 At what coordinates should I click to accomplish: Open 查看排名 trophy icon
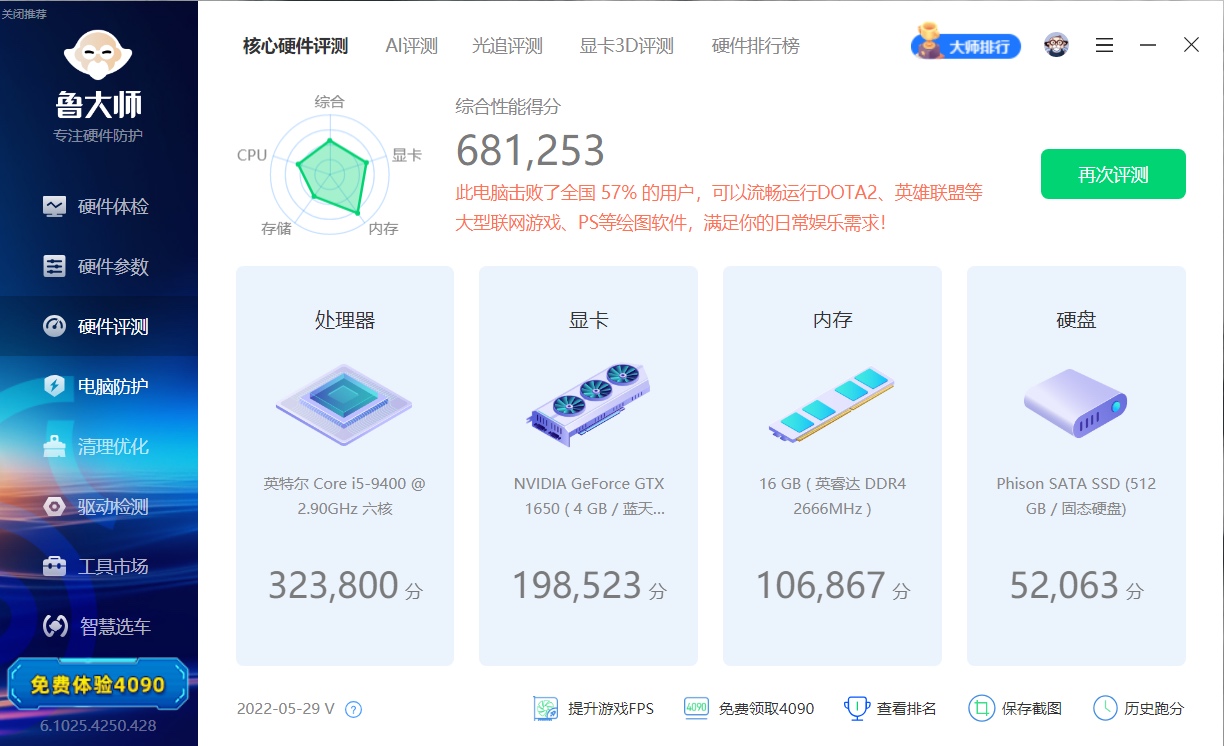(x=856, y=708)
